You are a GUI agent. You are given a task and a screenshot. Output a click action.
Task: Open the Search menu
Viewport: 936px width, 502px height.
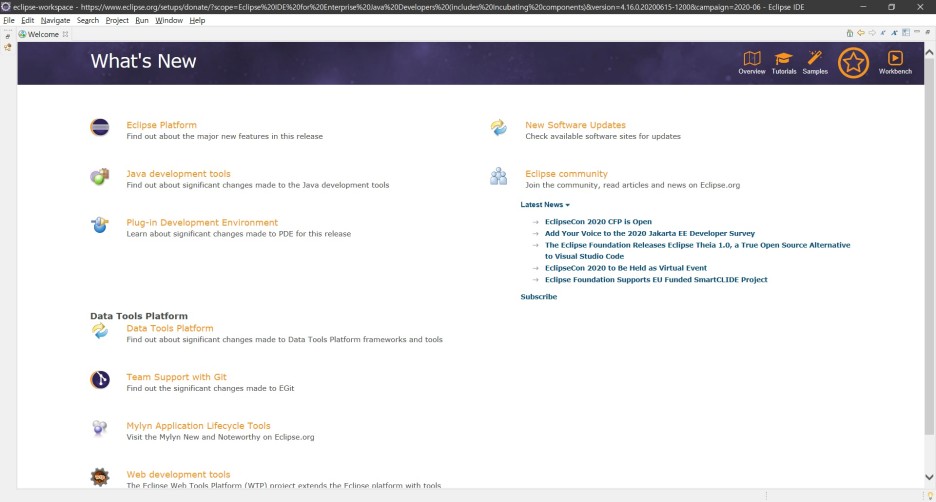pos(88,20)
